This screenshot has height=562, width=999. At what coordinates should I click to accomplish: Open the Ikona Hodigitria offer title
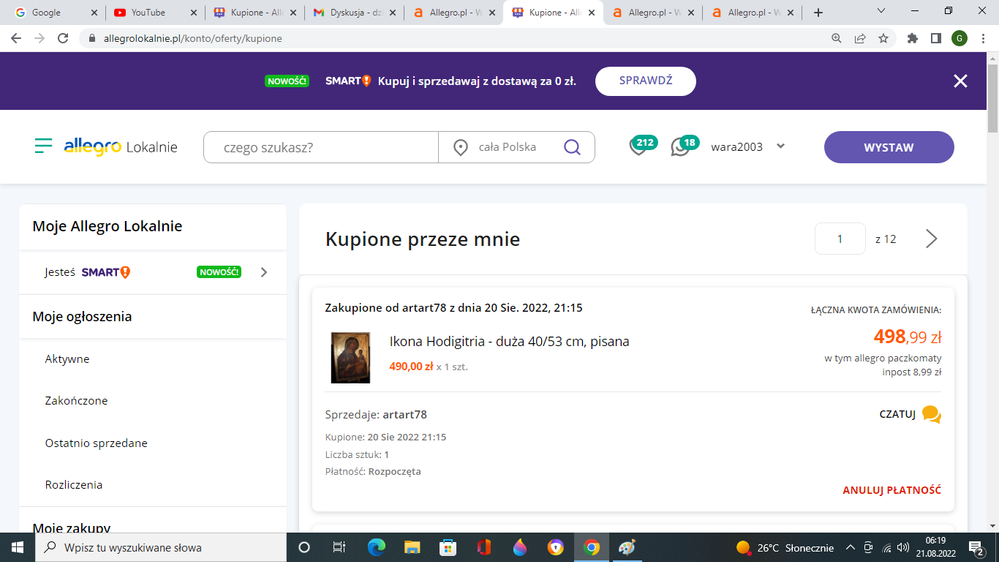(x=509, y=342)
